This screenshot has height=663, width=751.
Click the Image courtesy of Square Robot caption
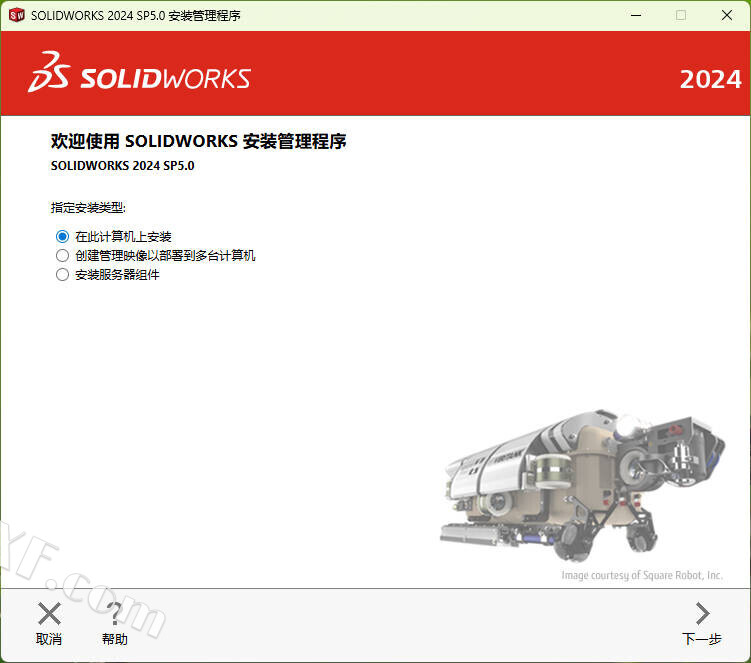click(x=641, y=575)
